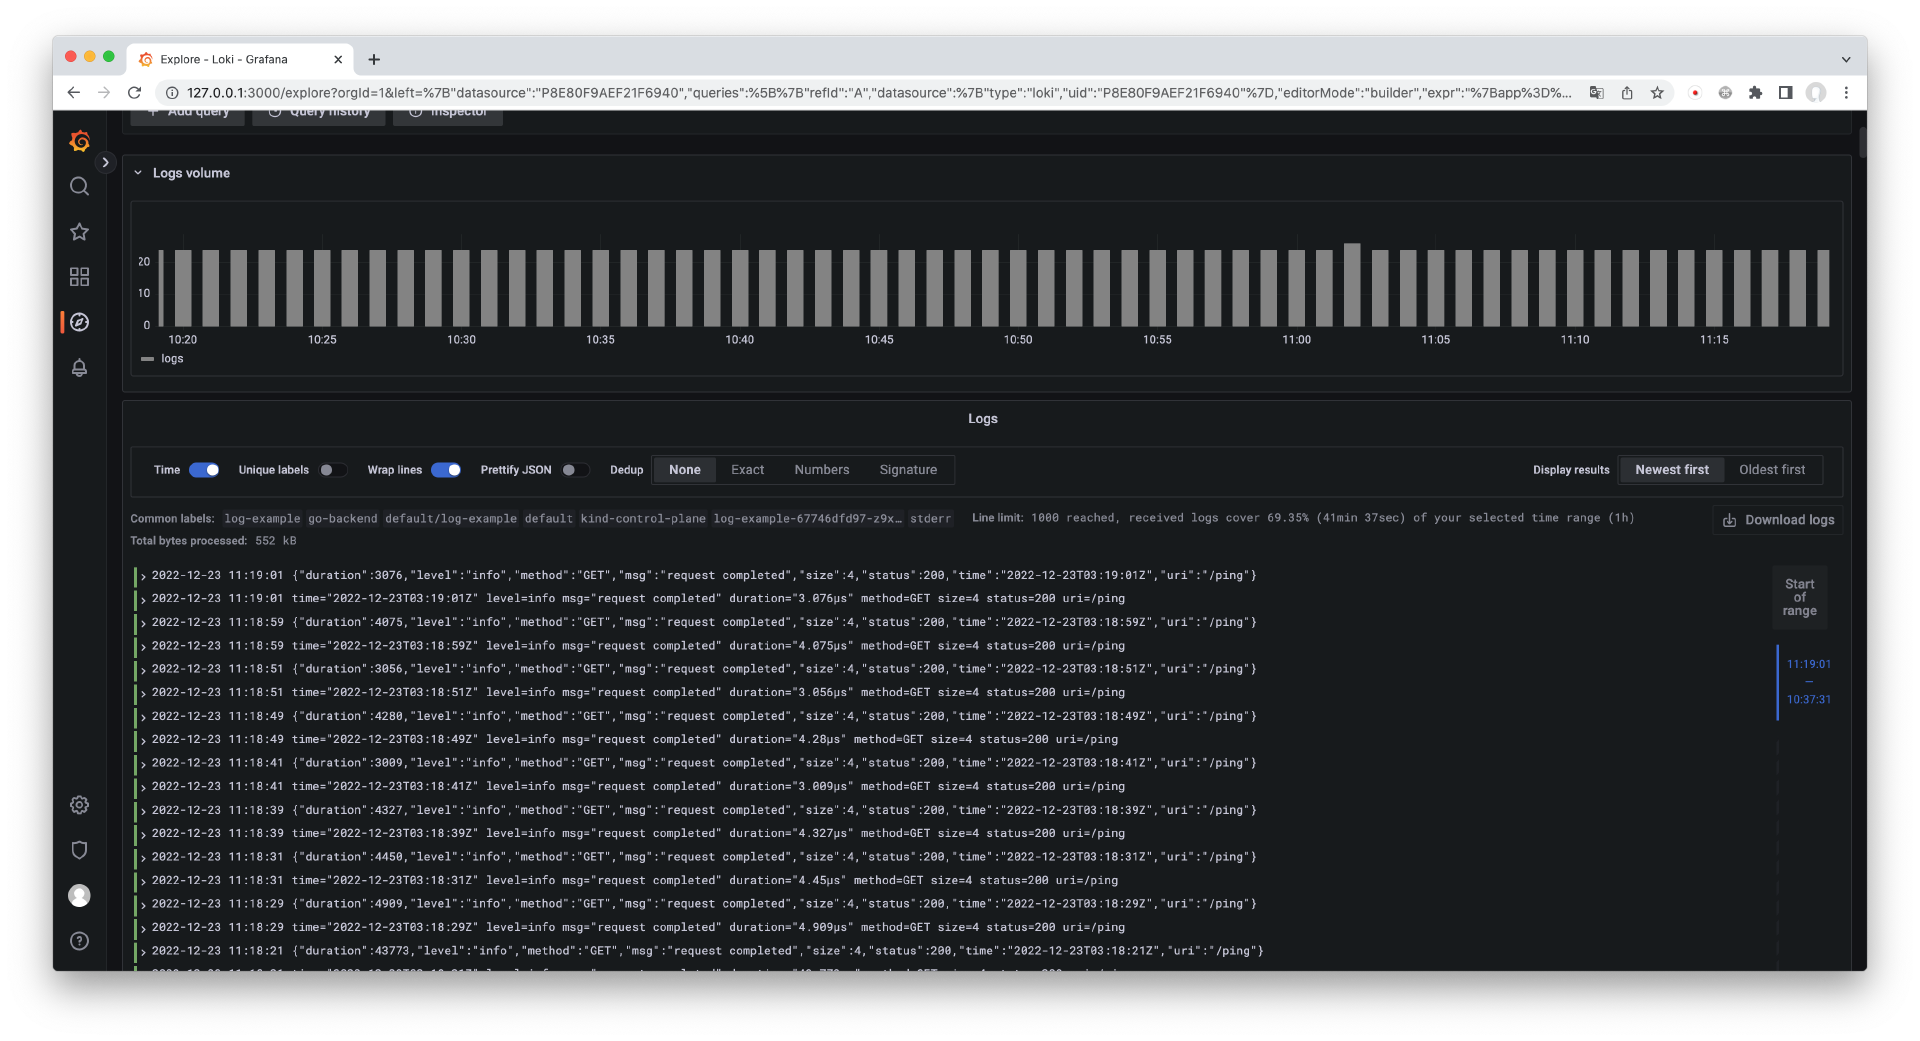This screenshot has width=1920, height=1041.
Task: Jump to the Start of range
Action: pos(1799,598)
